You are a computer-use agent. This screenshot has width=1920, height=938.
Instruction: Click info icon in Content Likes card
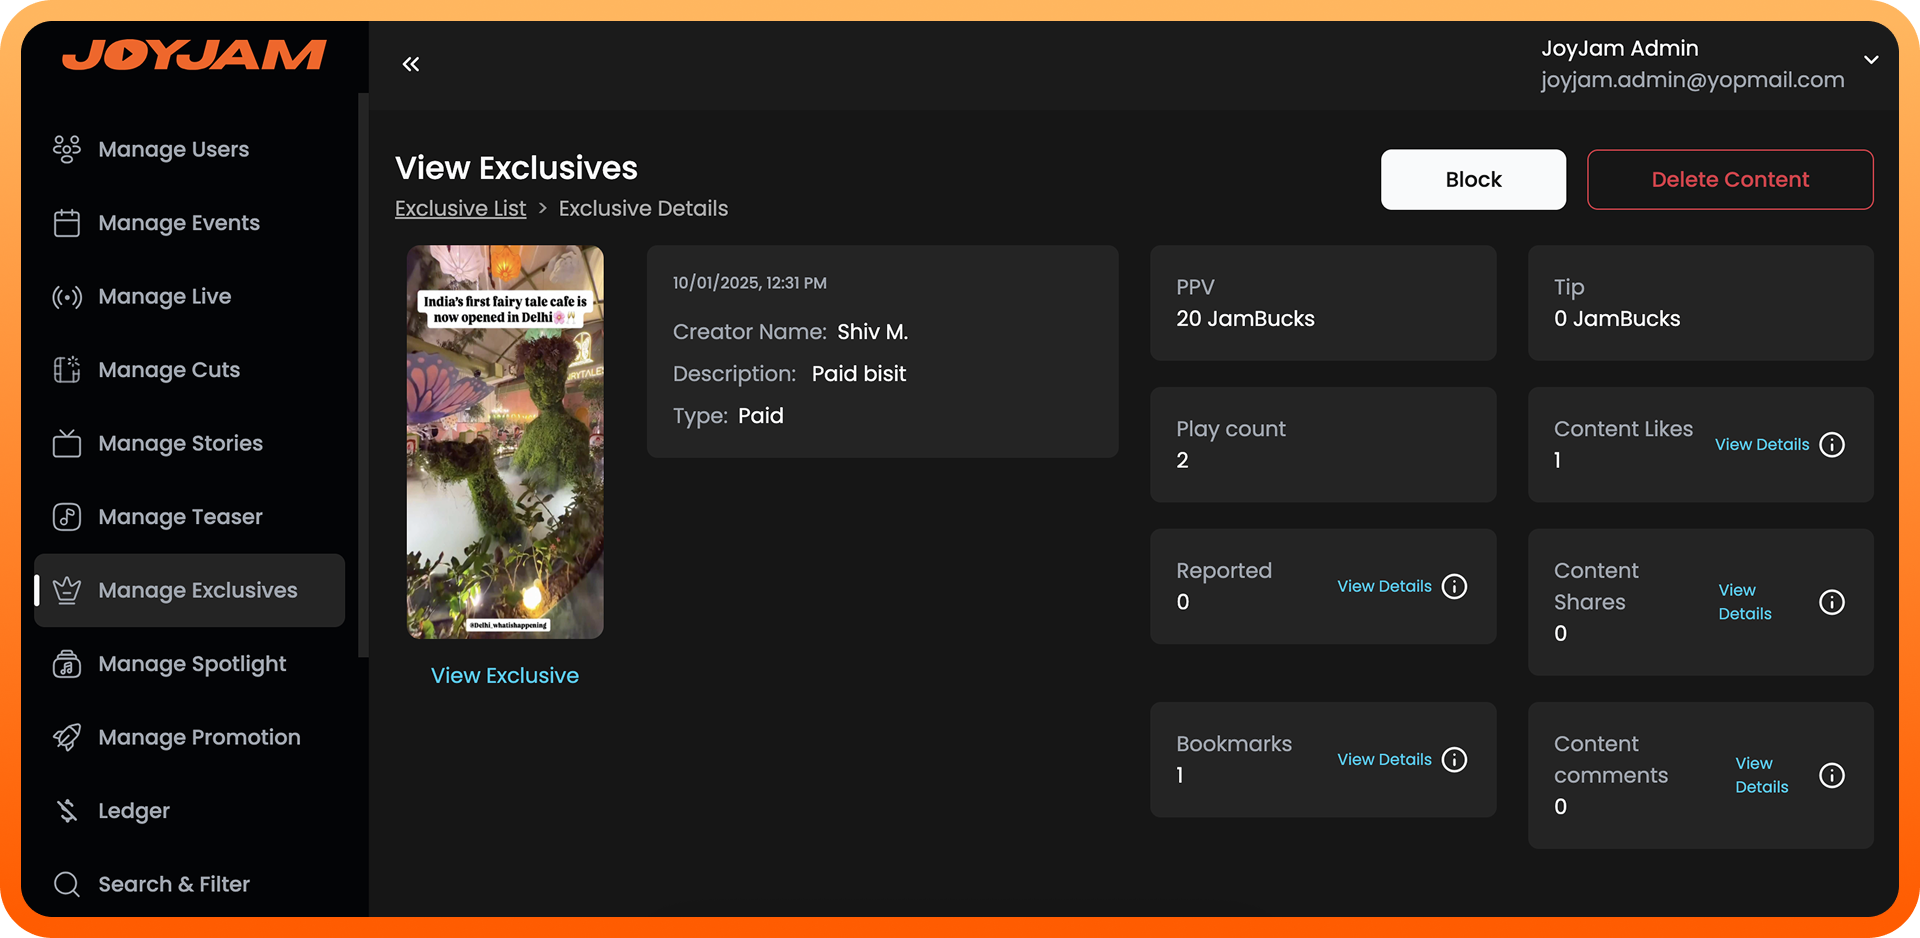point(1832,445)
